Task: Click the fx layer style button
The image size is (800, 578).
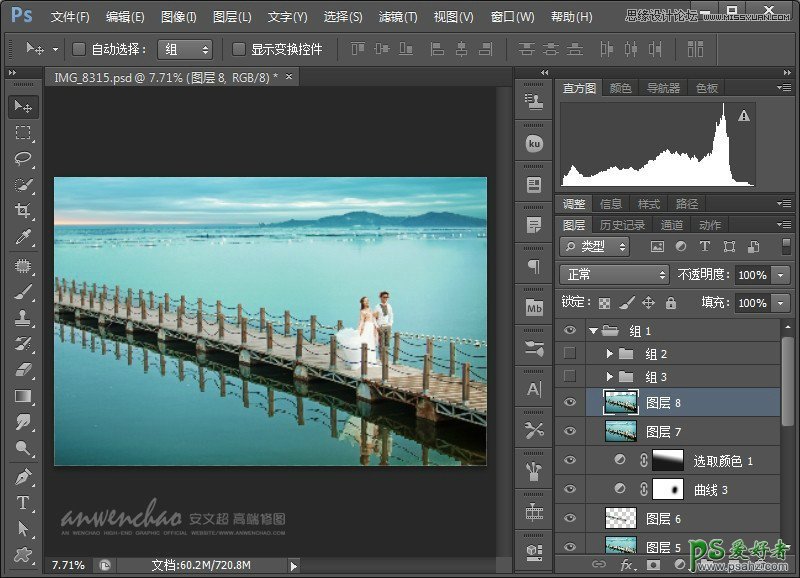Action: pos(627,565)
